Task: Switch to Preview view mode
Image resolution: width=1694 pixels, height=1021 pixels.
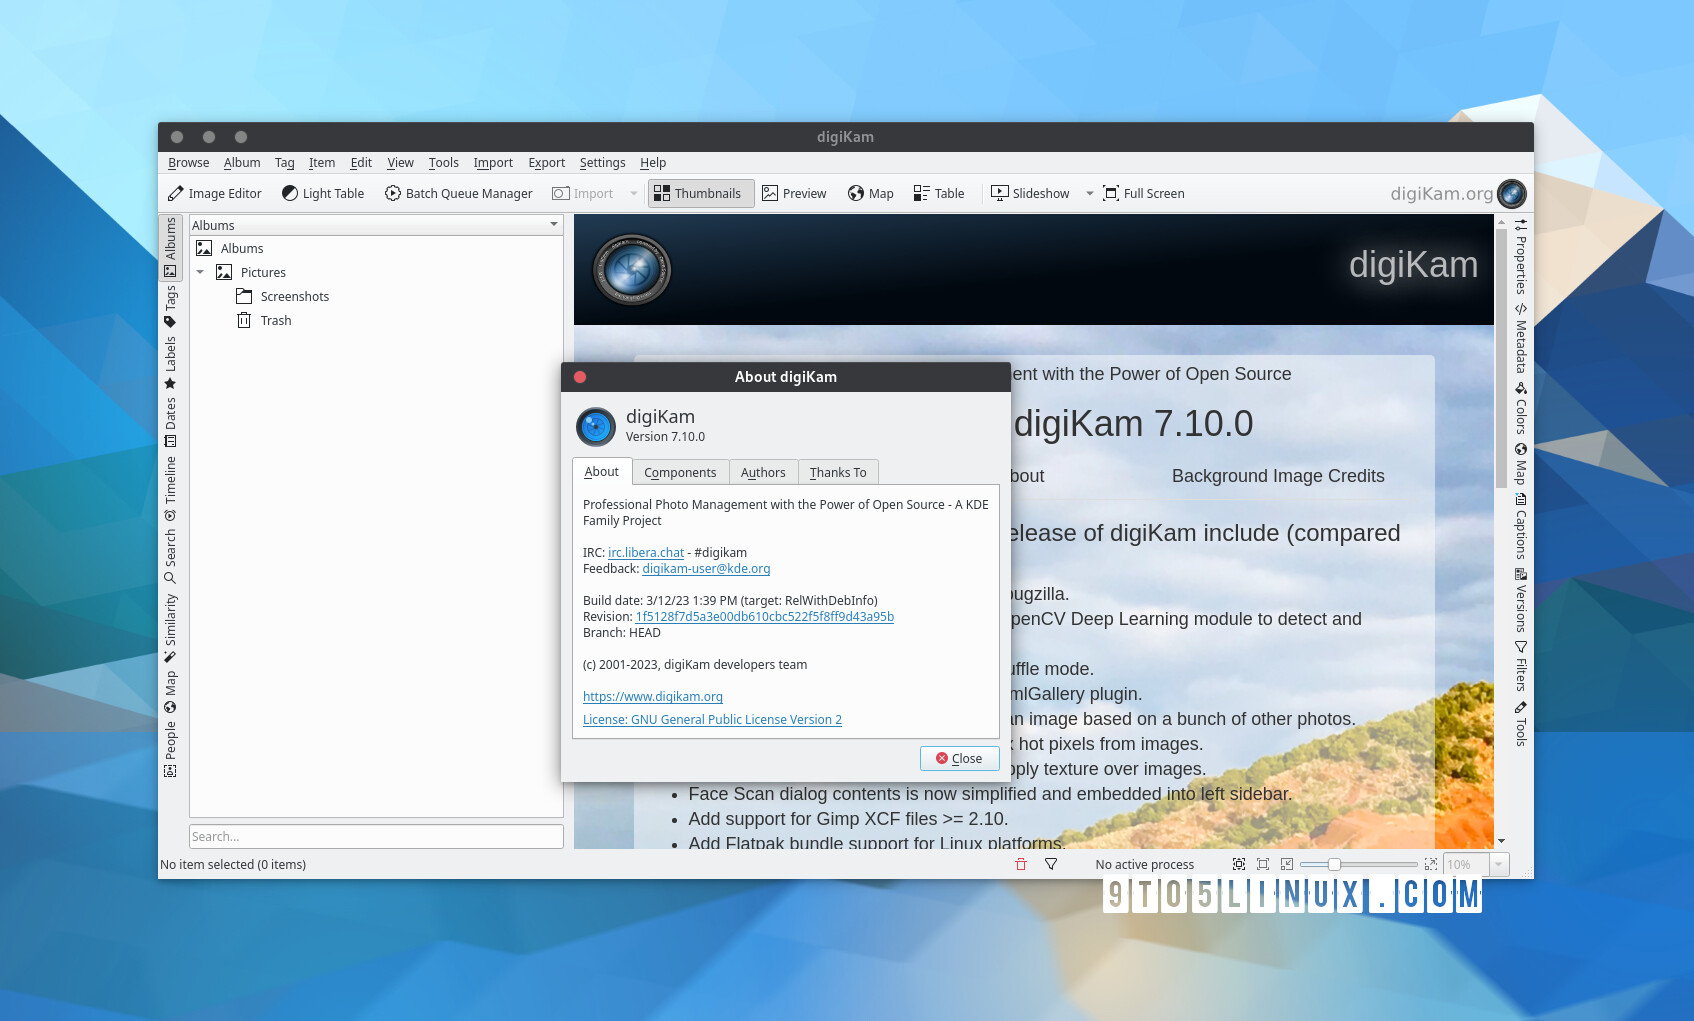Action: pos(794,194)
